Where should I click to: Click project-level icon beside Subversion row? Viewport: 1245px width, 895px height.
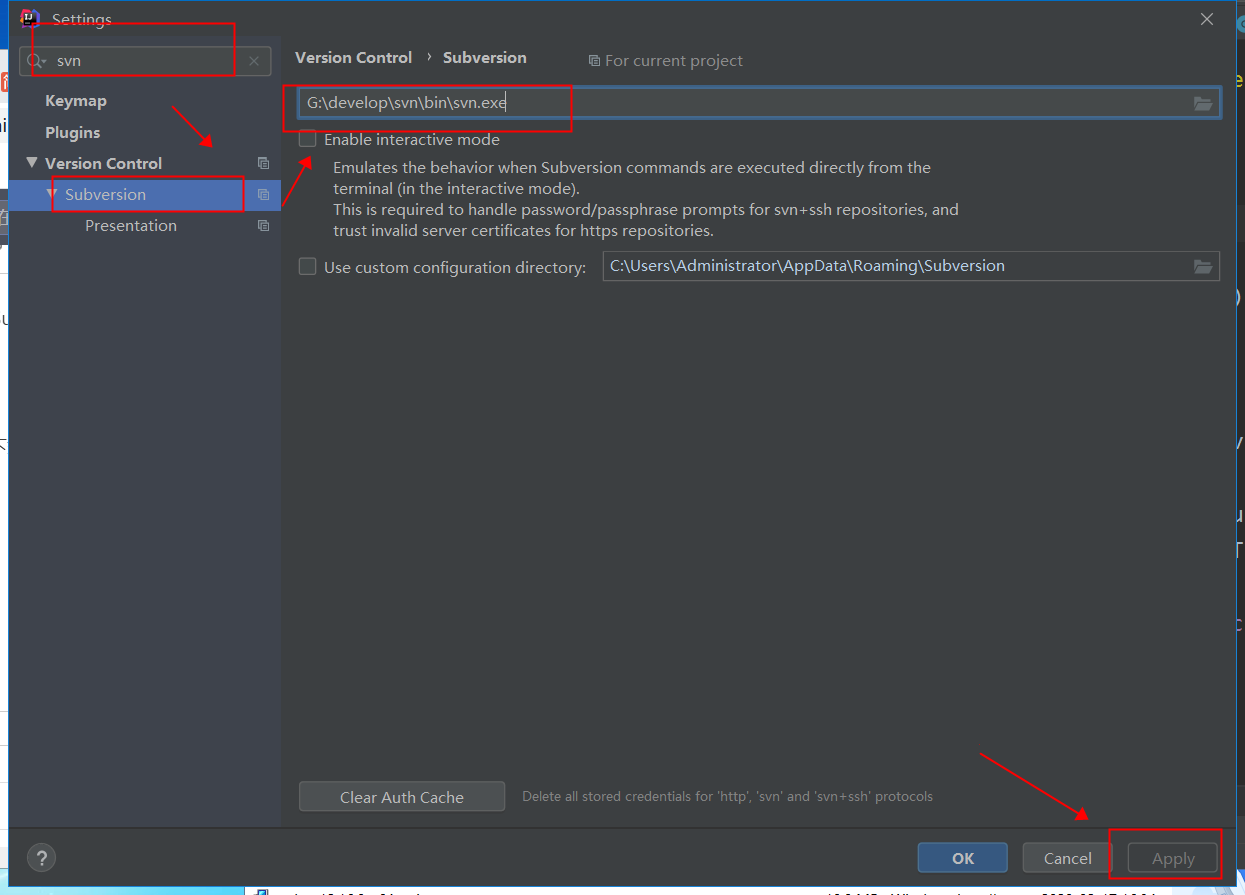(263, 194)
